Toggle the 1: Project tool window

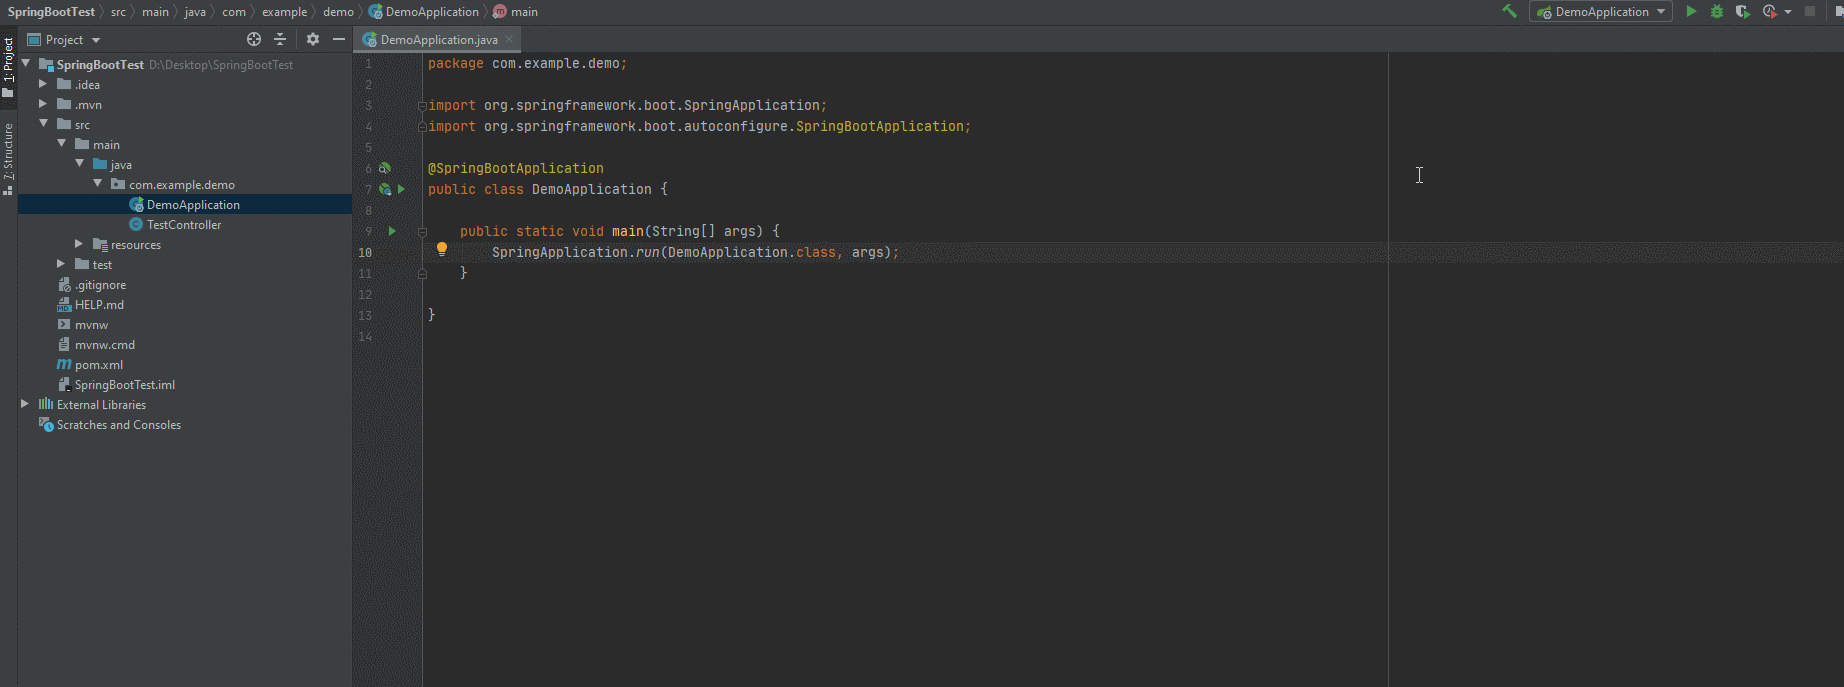[x=8, y=66]
